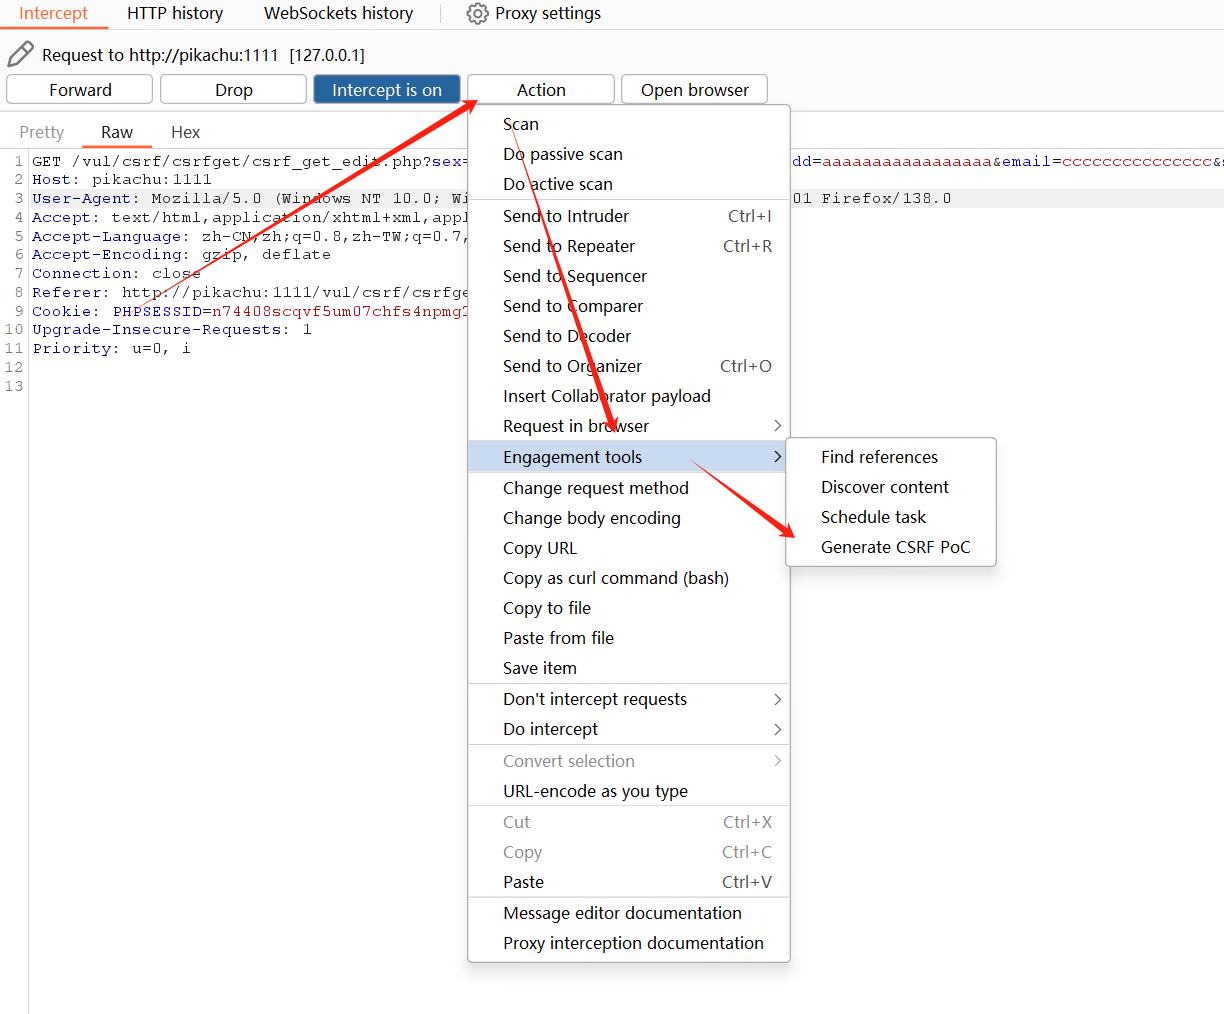Select Change body encoding
This screenshot has width=1224, height=1014.
(629, 518)
